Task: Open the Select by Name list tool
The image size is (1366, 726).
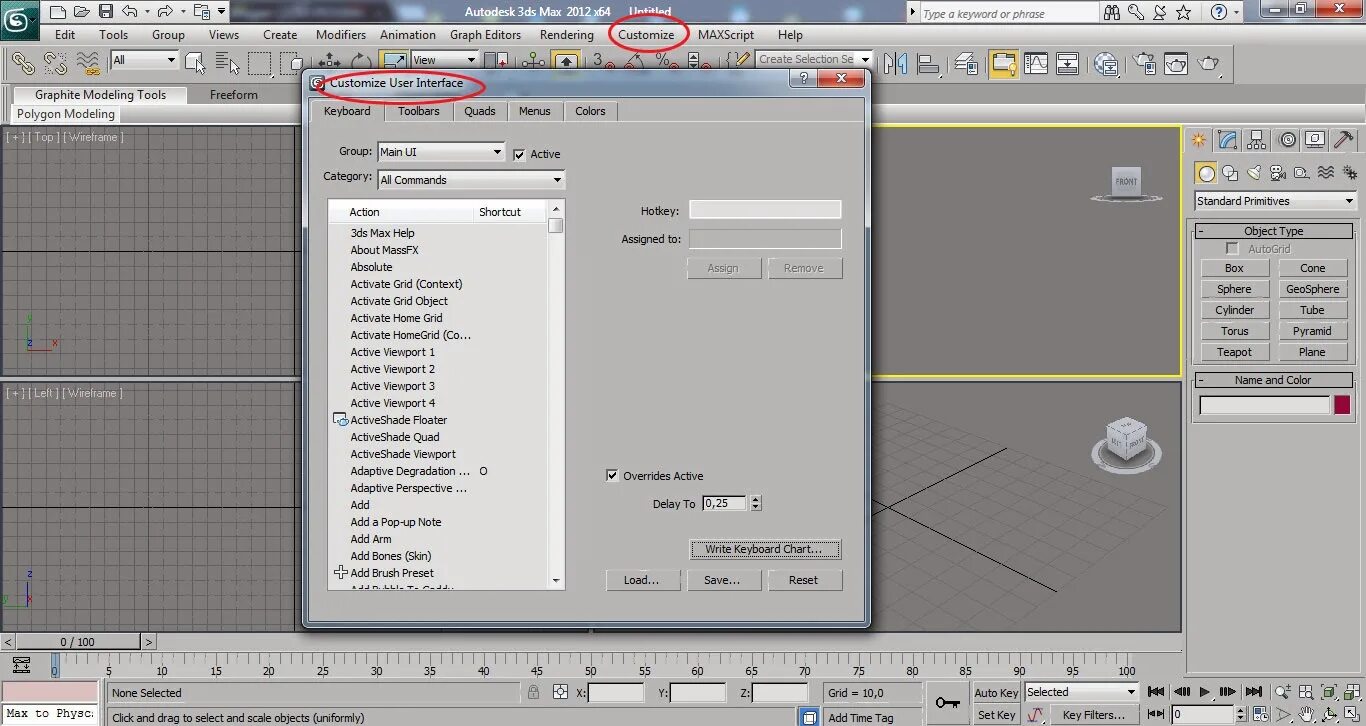Action: [x=227, y=63]
